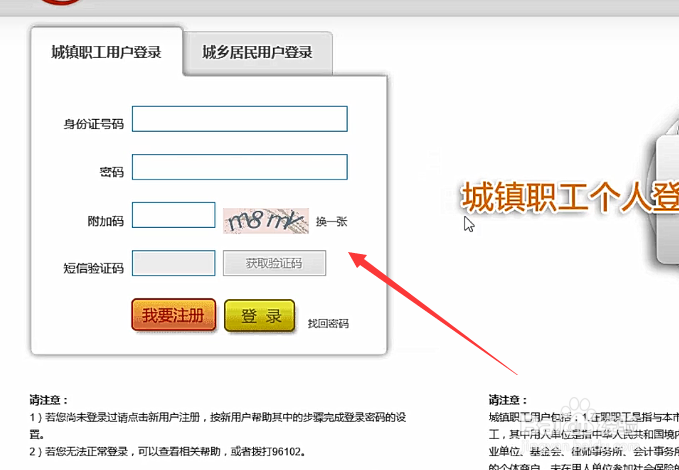Click the captcha image m8mk
This screenshot has width=679, height=470.
(x=266, y=221)
